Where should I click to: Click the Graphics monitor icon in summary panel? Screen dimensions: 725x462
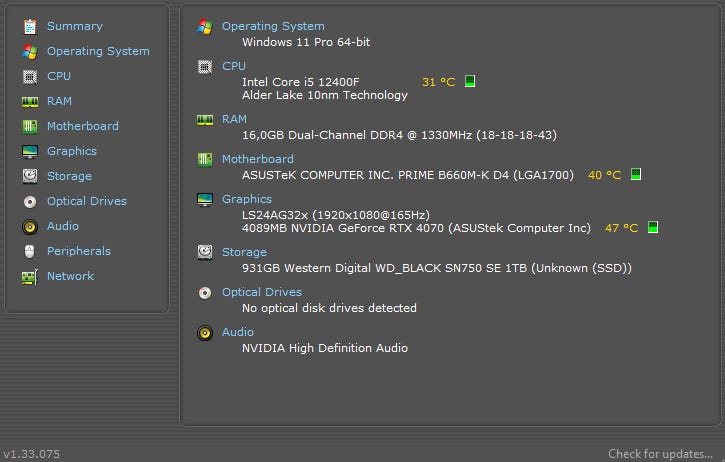pos(205,200)
